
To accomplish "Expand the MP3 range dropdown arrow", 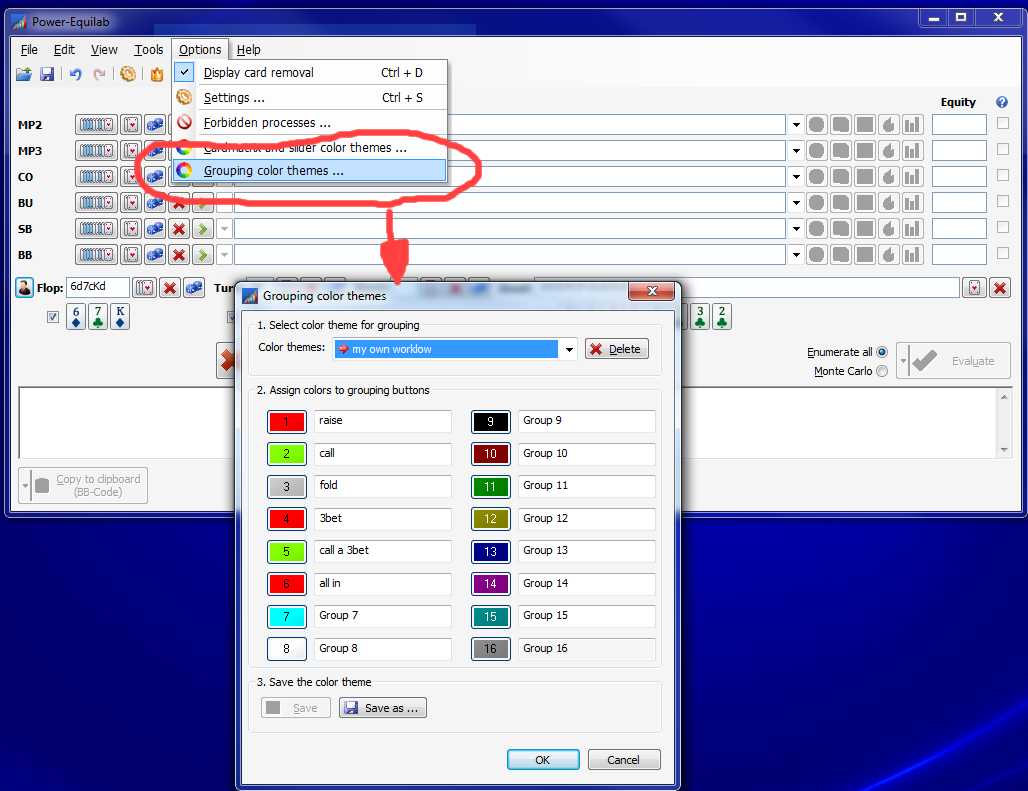I will [x=796, y=151].
